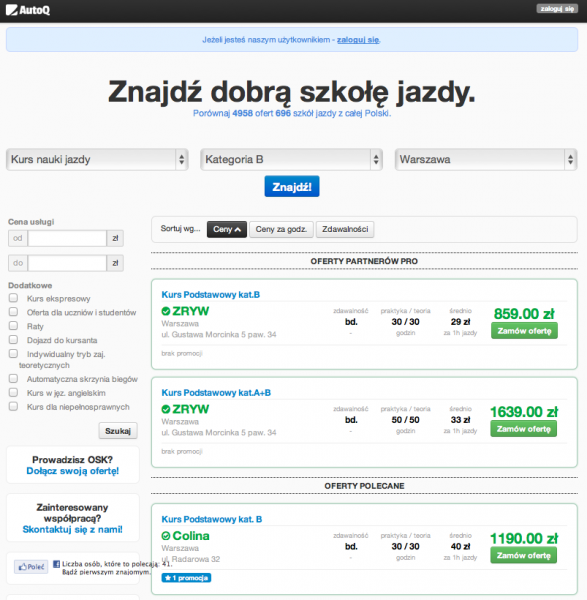Screen dimensions: 587x600
Task: Enable Indywidualny tryb zaj. teoretycznych
Action: (13, 353)
